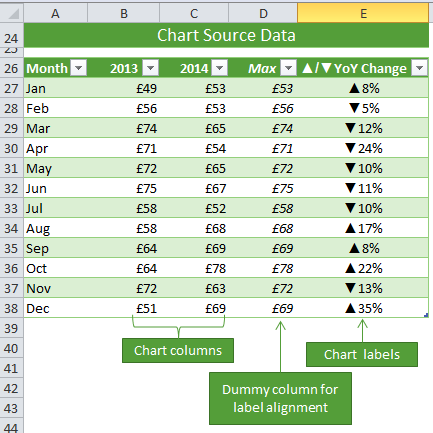Open the YoY Change filter dropdown
The image size is (433, 433).
[420, 68]
